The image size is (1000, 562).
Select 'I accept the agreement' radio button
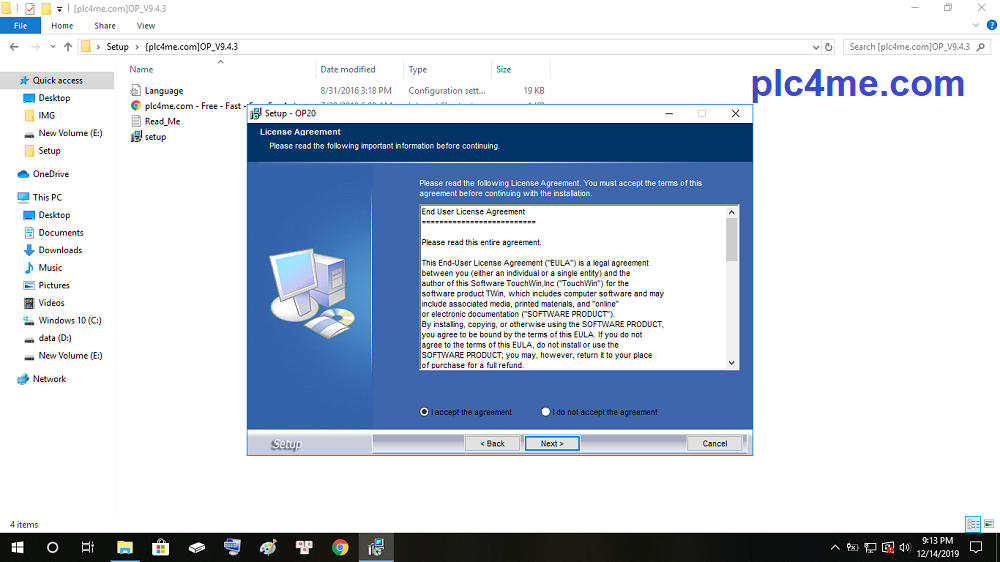425,412
